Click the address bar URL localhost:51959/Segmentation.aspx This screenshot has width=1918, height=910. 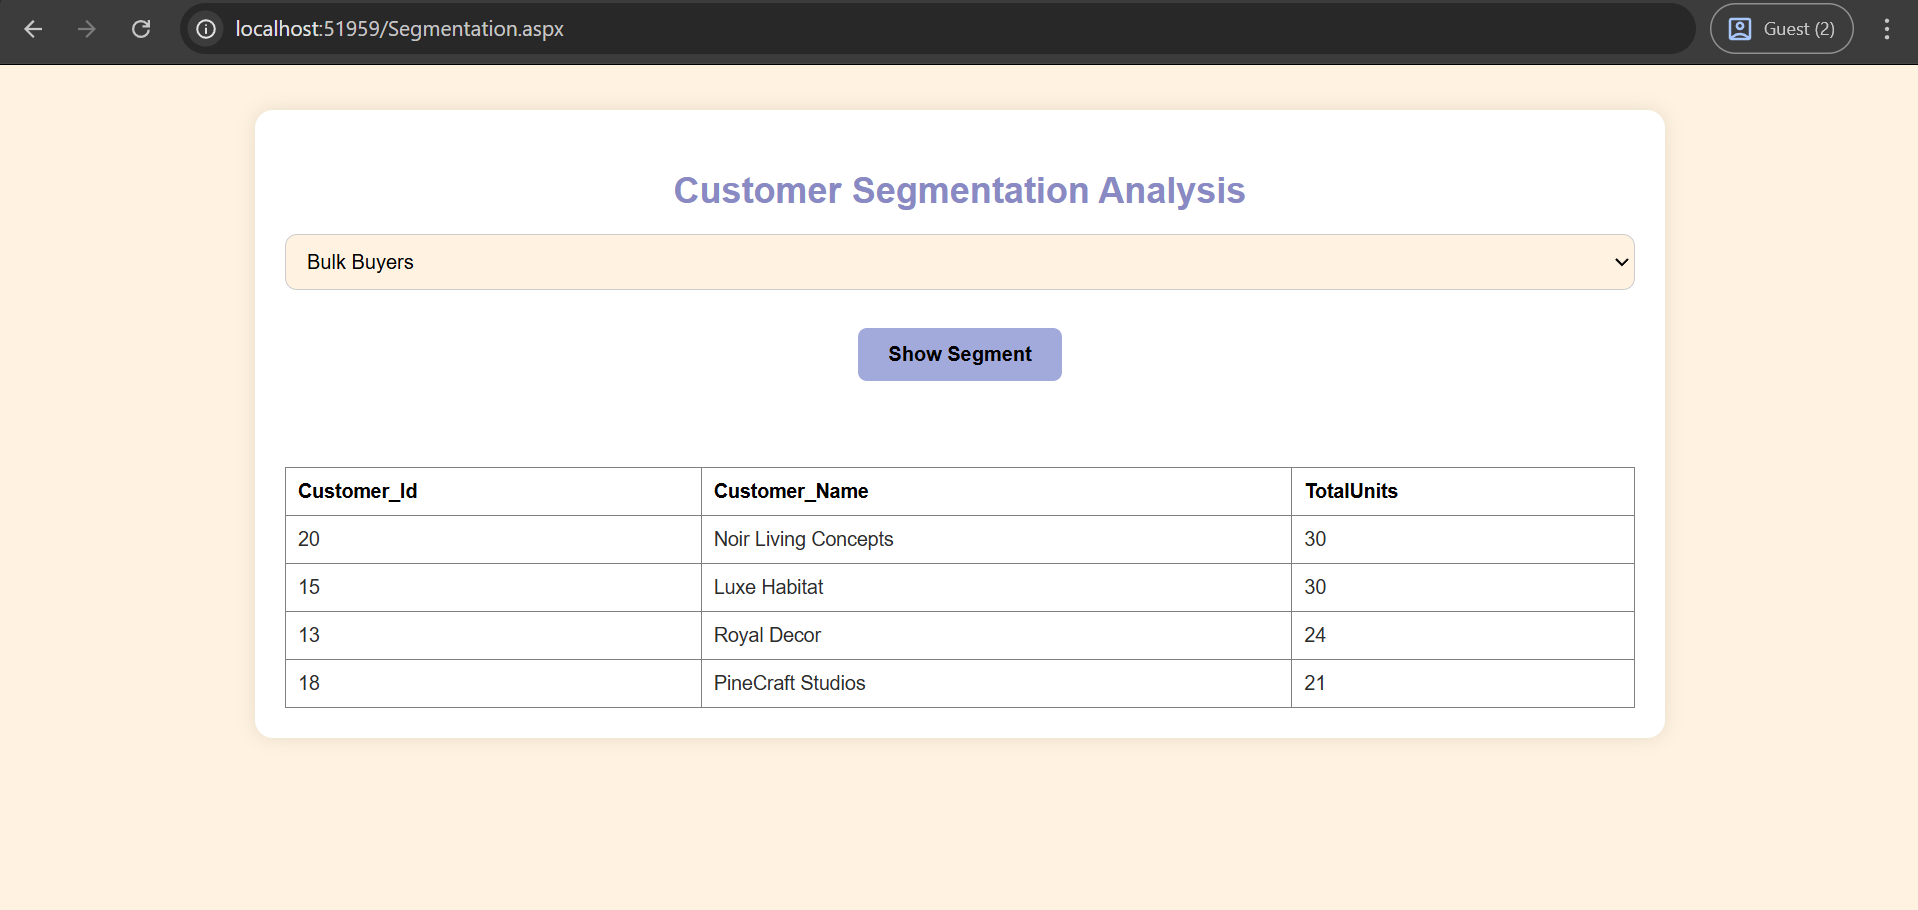coord(399,29)
